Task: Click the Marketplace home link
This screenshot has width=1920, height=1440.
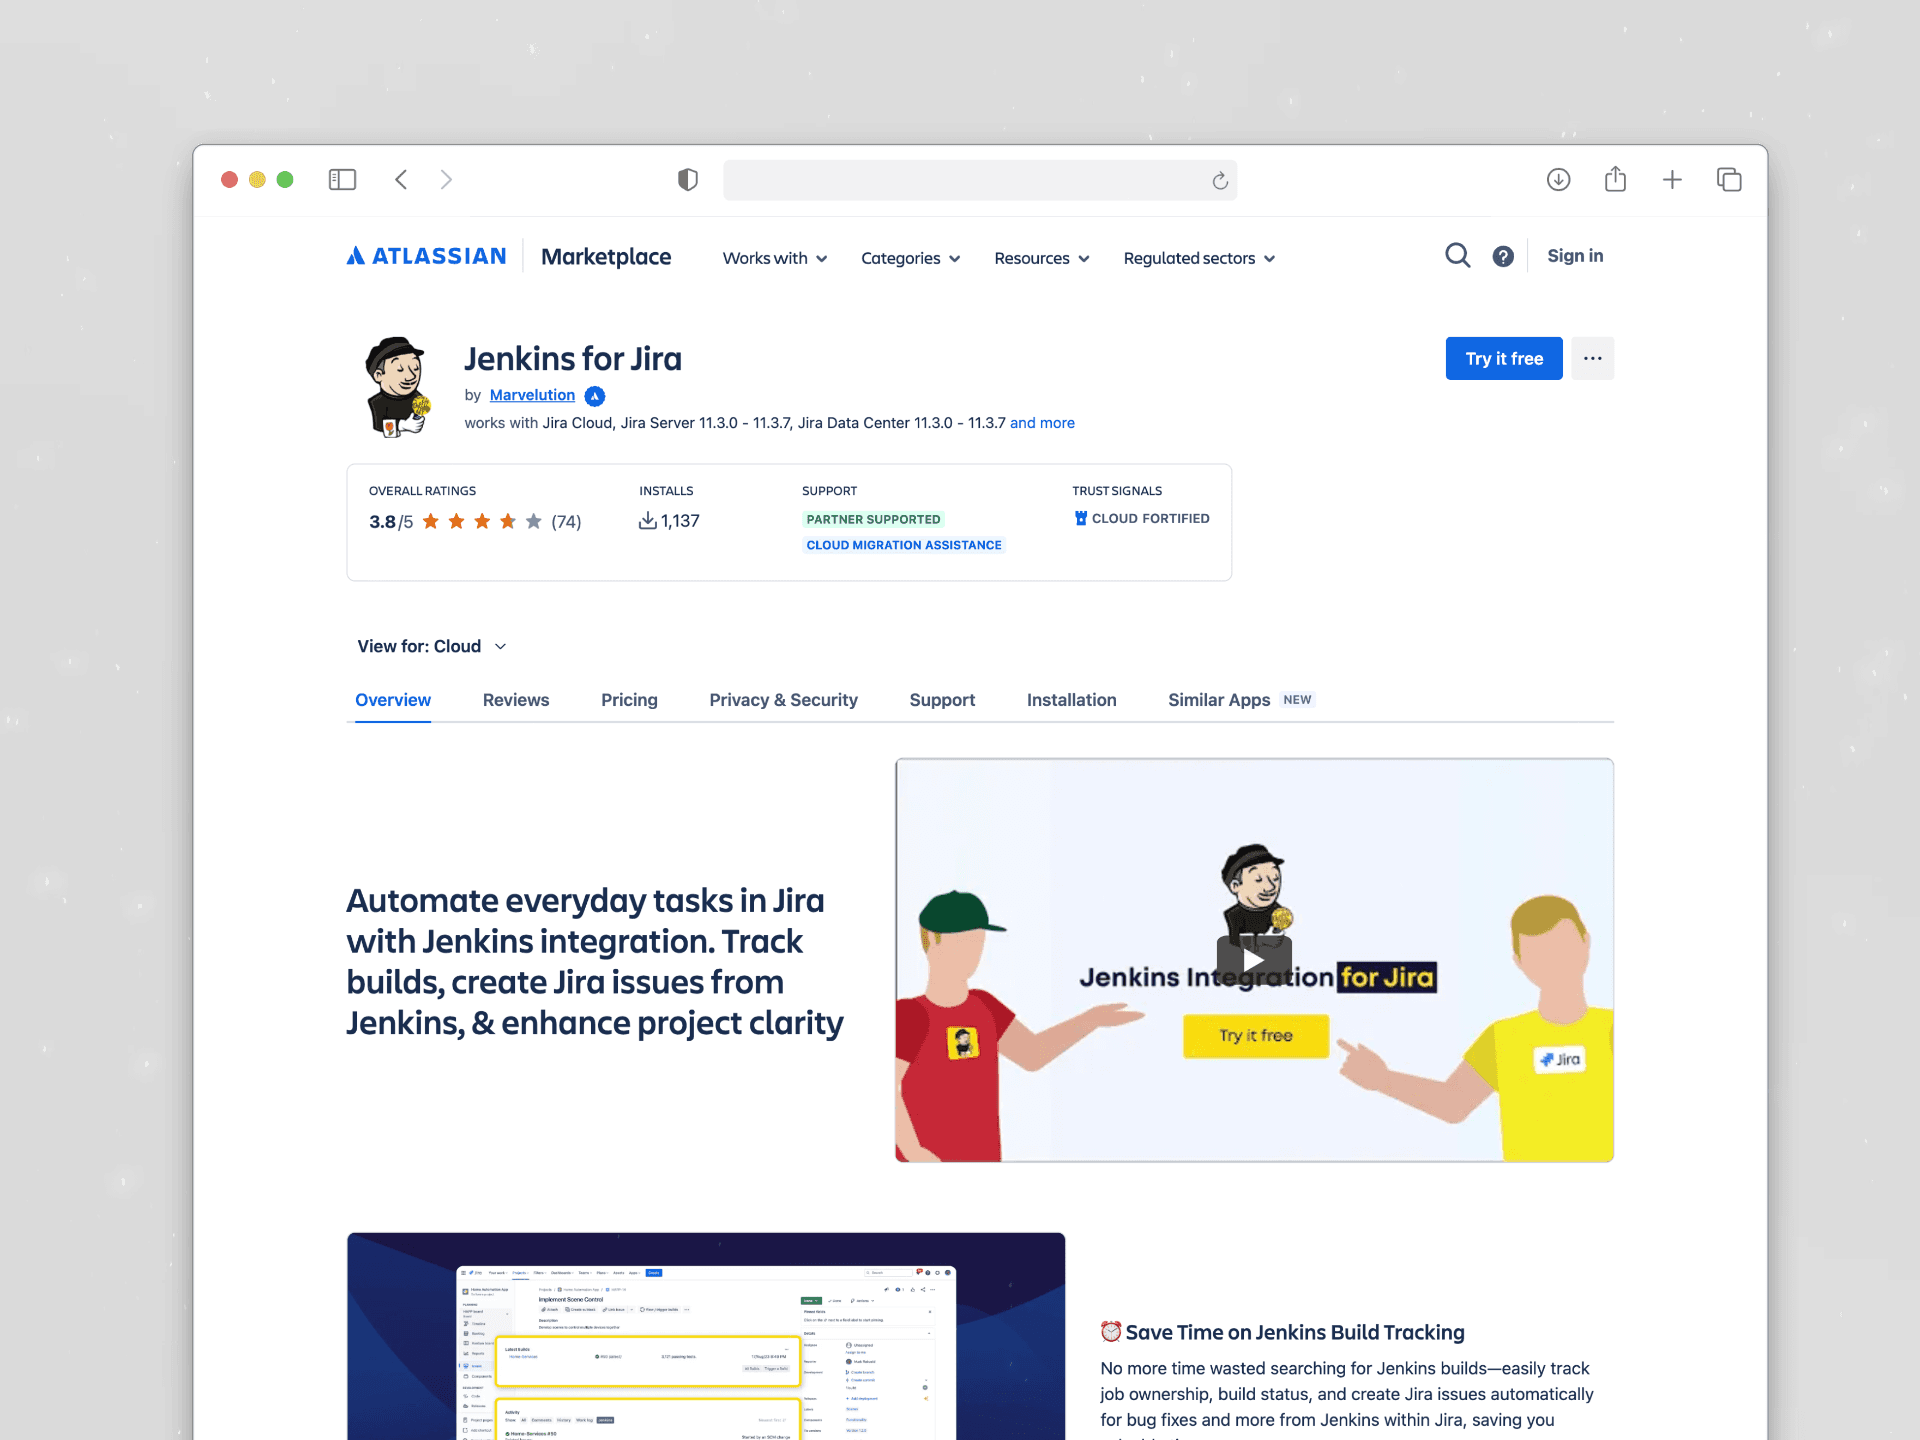Action: click(x=606, y=257)
